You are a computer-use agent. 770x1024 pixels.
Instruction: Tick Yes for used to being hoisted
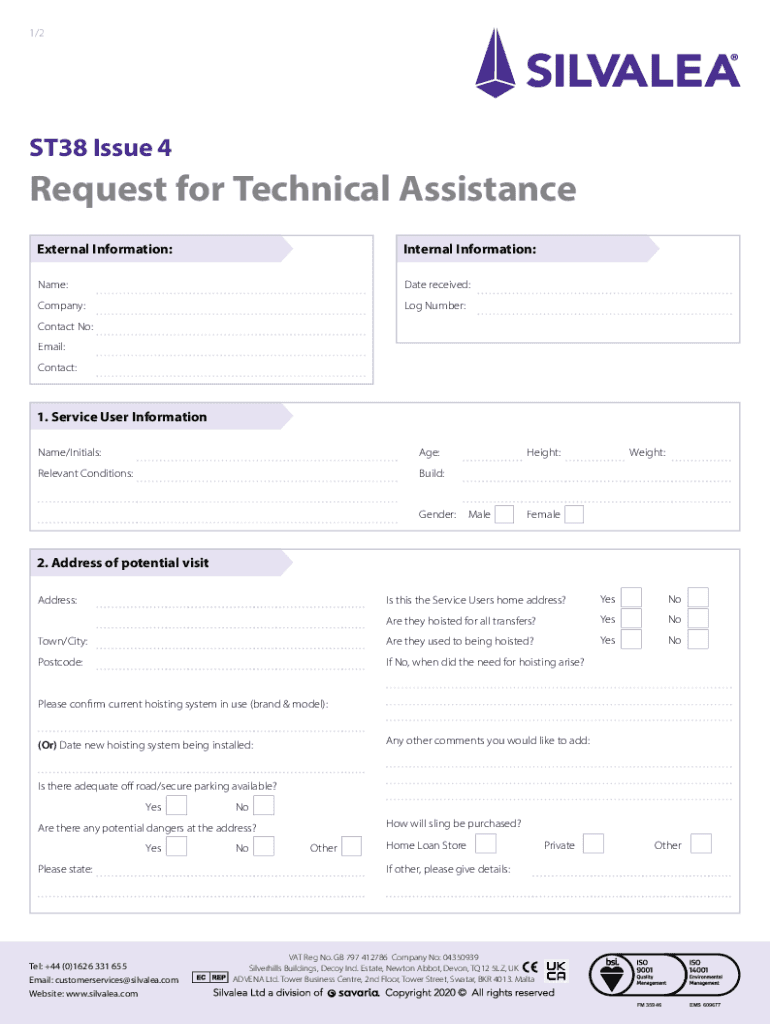631,639
